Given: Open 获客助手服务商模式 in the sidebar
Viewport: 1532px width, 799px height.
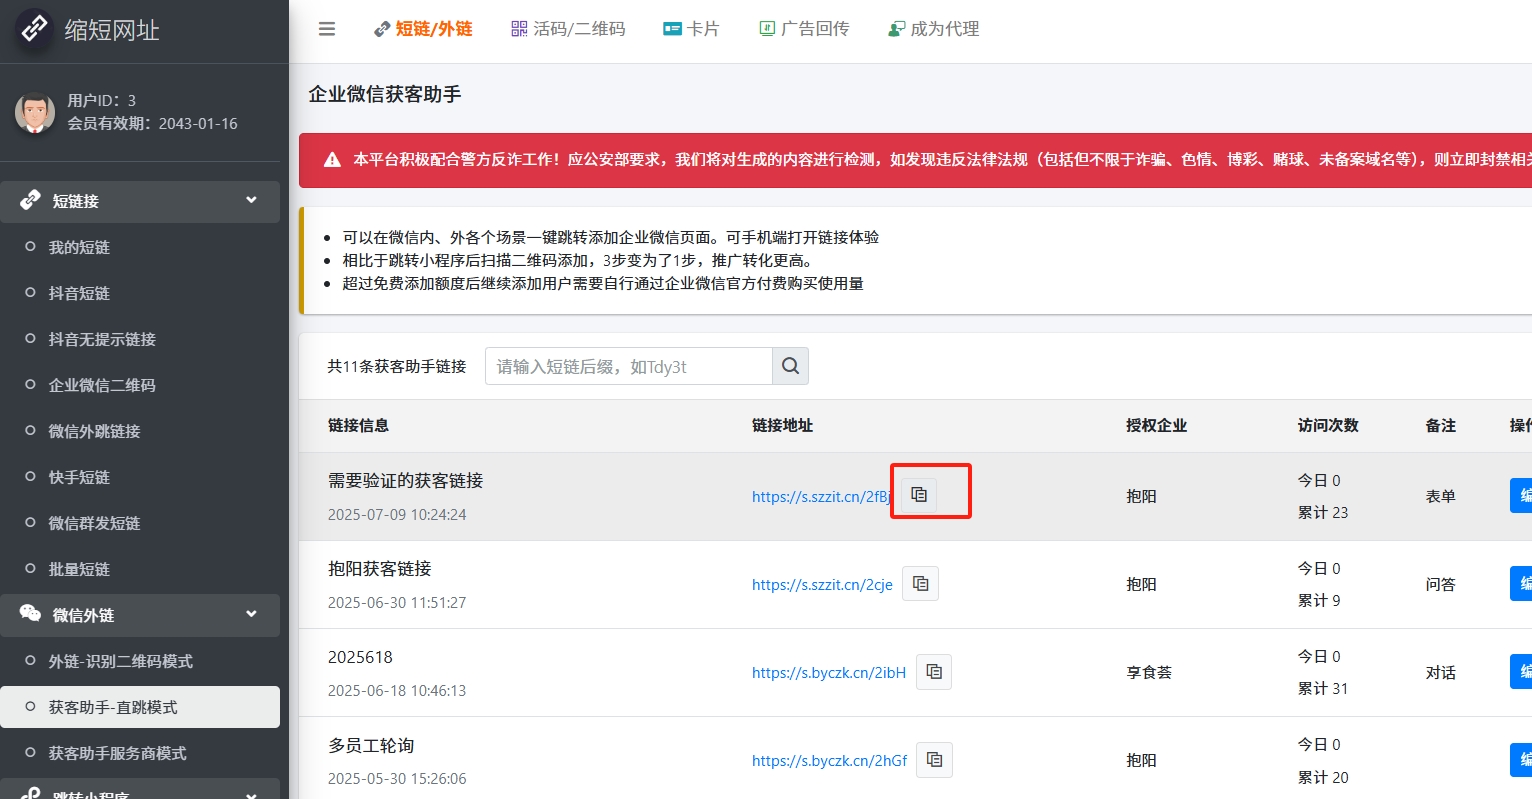Looking at the screenshot, I should coord(117,753).
